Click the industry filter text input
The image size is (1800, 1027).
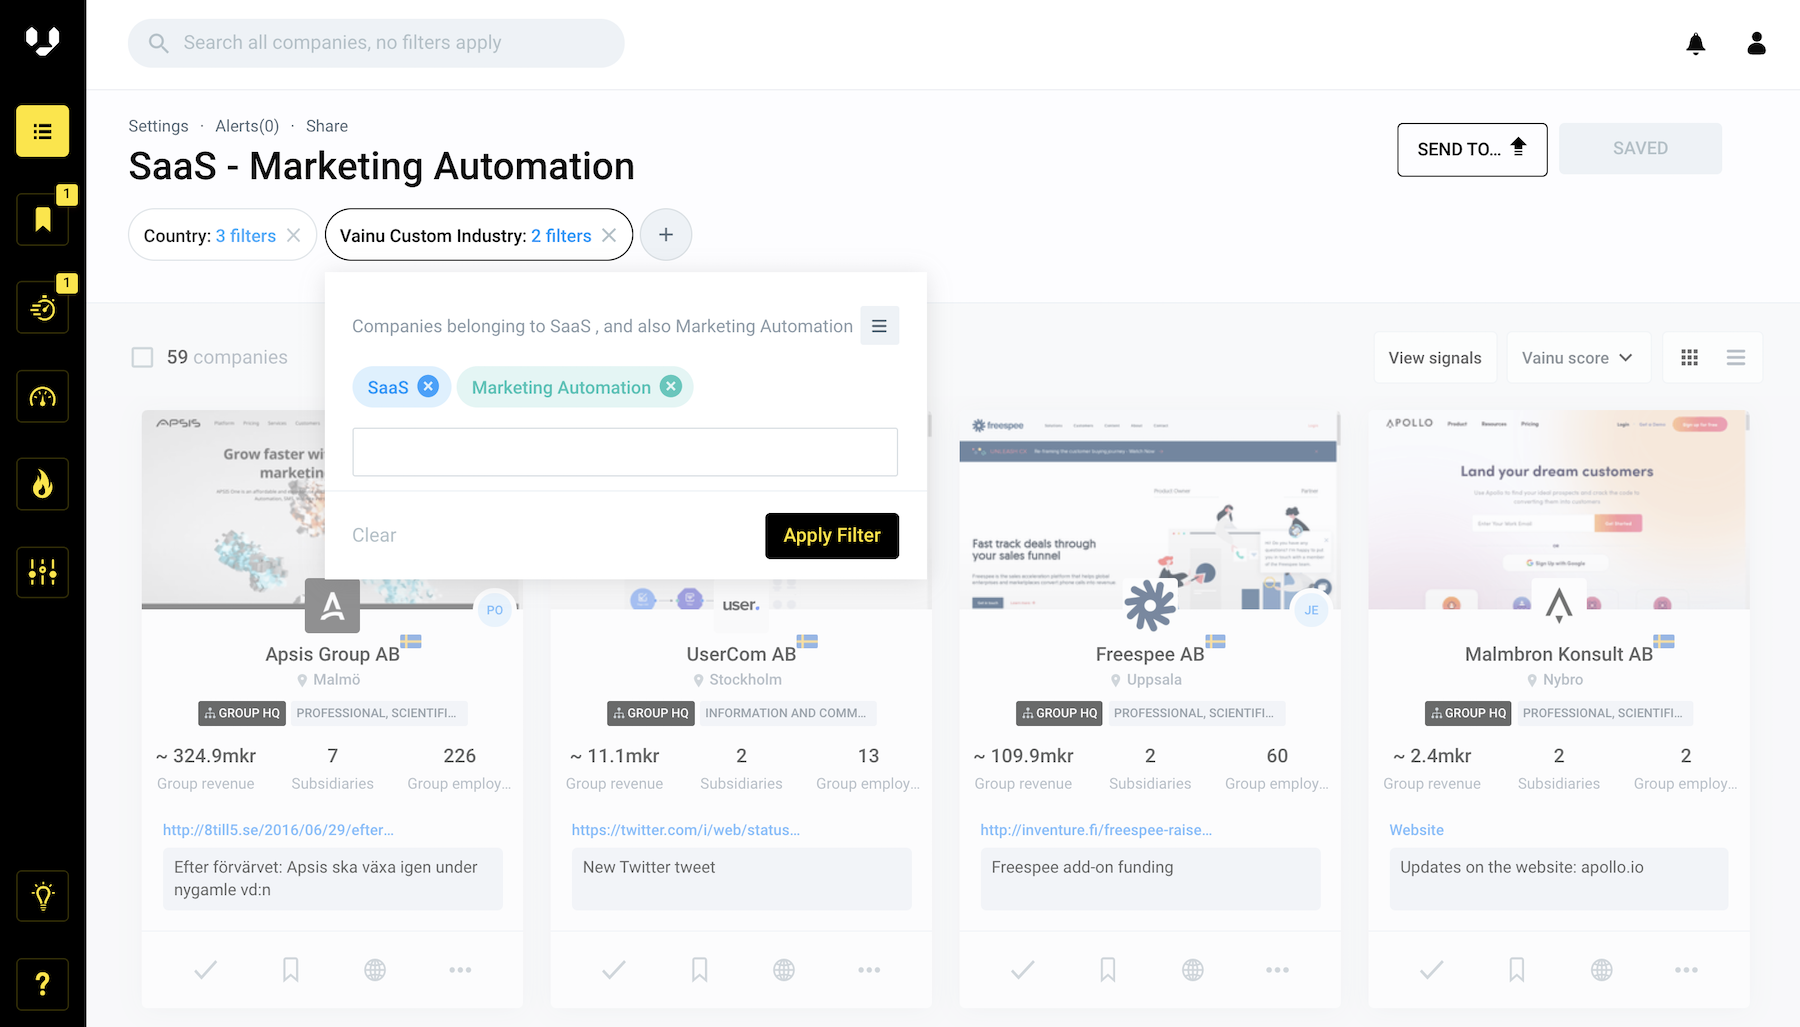[624, 453]
